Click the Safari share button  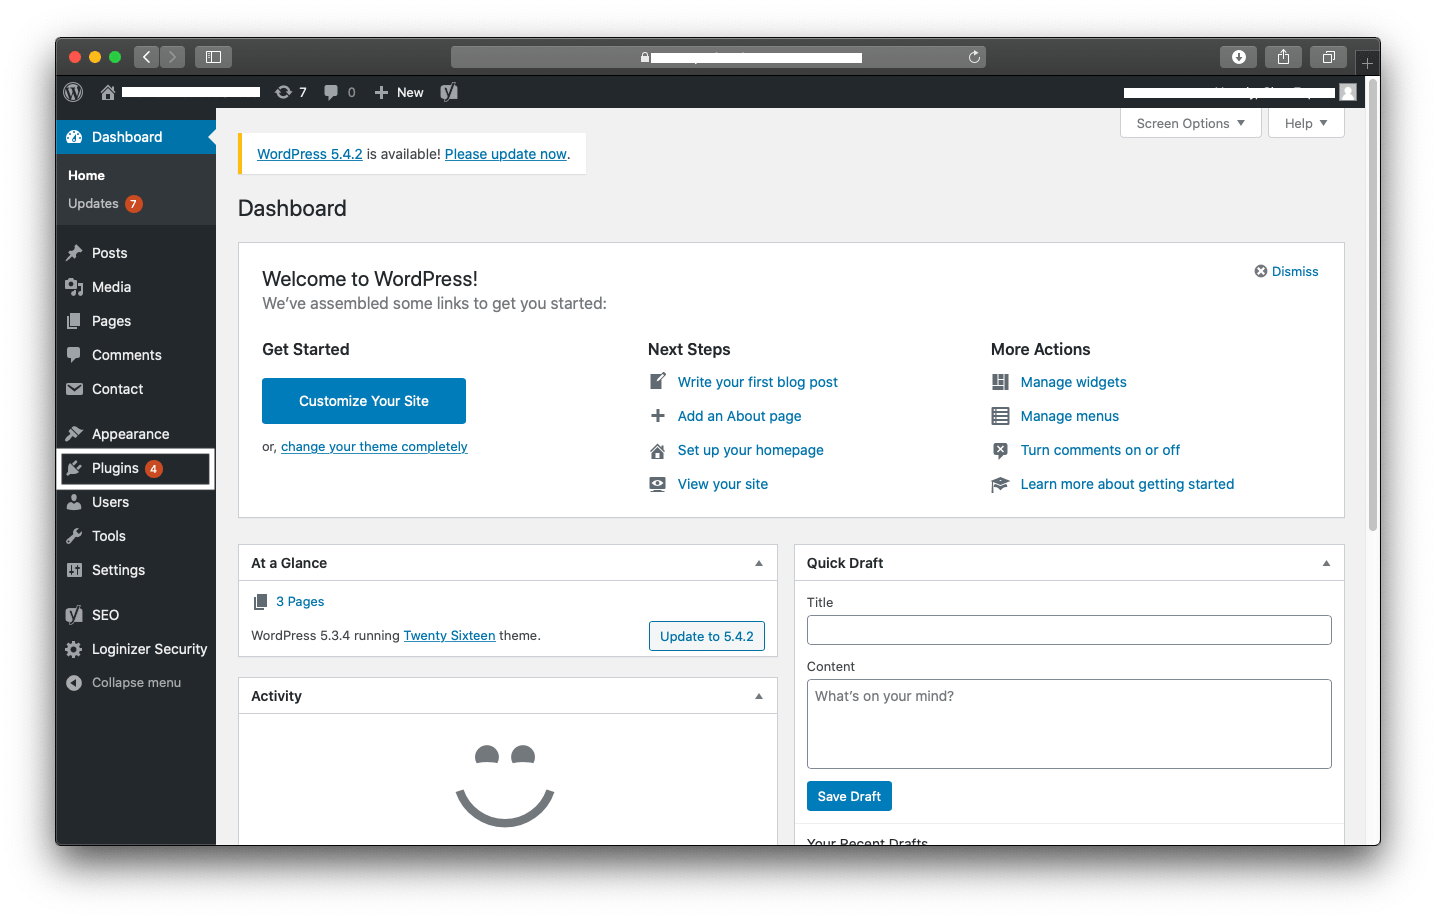(1283, 57)
